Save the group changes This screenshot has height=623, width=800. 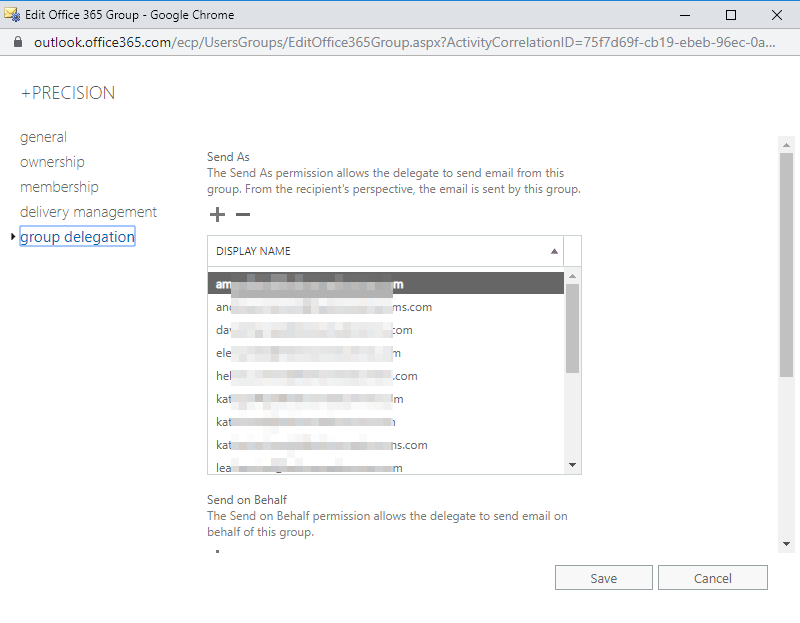[604, 578]
